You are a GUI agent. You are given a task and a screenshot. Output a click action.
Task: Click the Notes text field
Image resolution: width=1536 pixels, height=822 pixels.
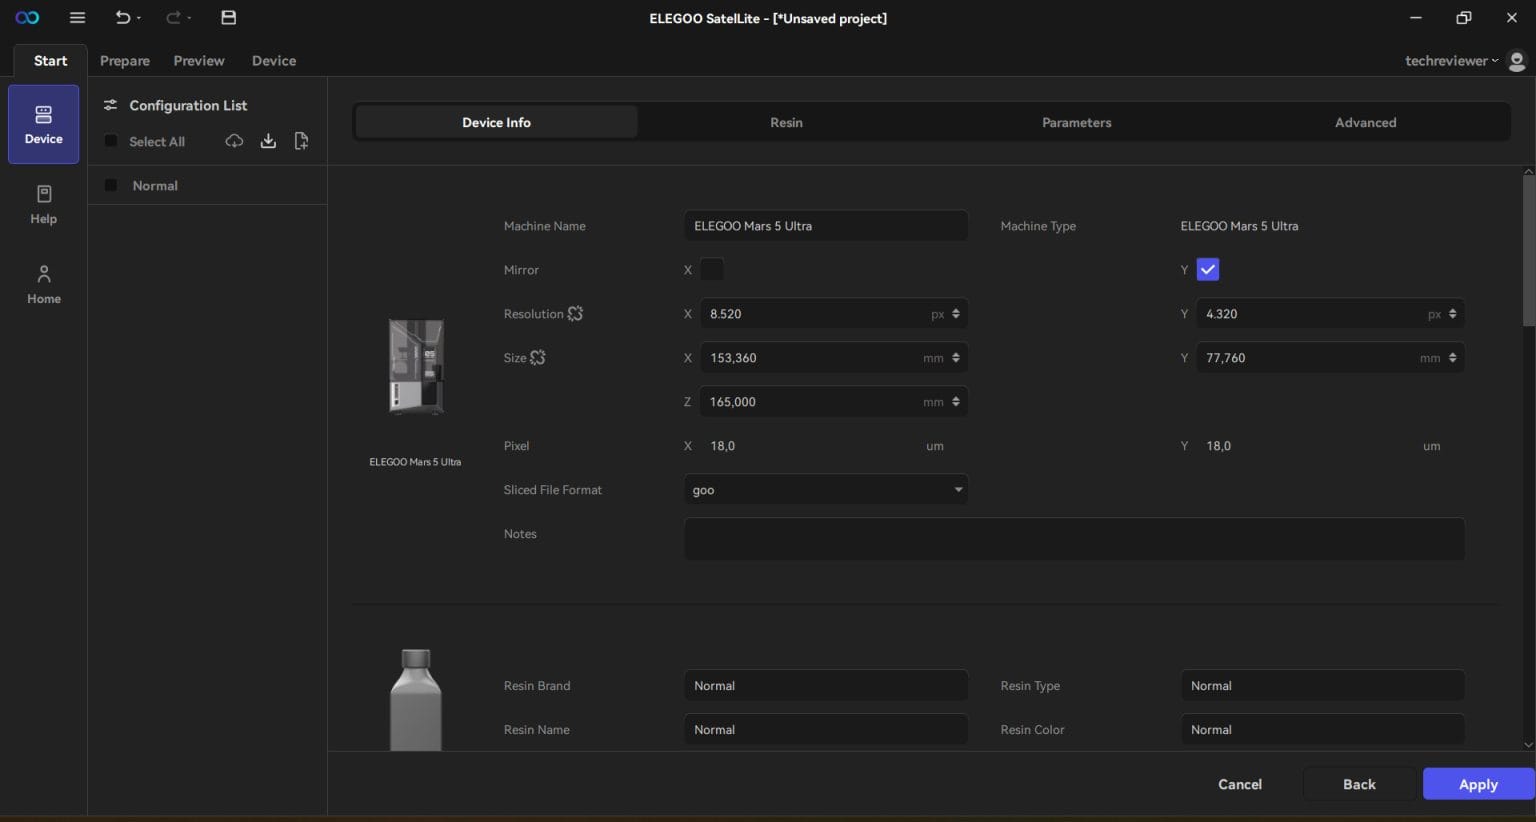1074,539
